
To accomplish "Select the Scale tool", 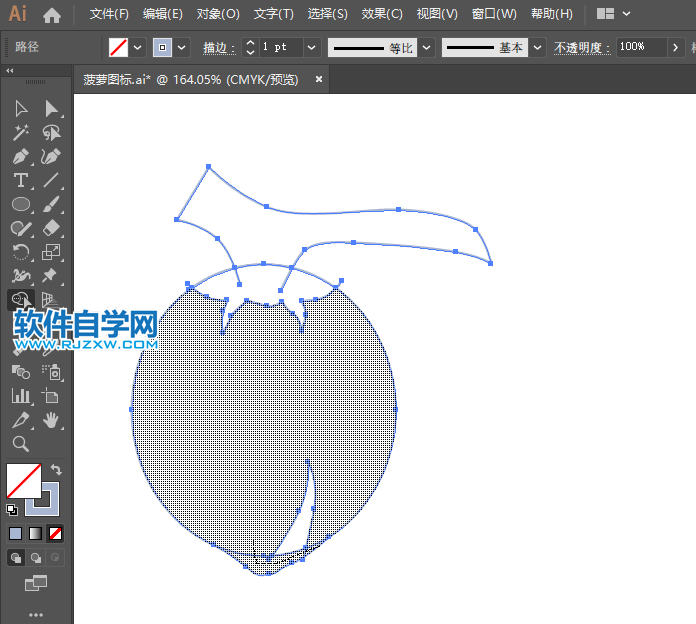I will coord(51,252).
